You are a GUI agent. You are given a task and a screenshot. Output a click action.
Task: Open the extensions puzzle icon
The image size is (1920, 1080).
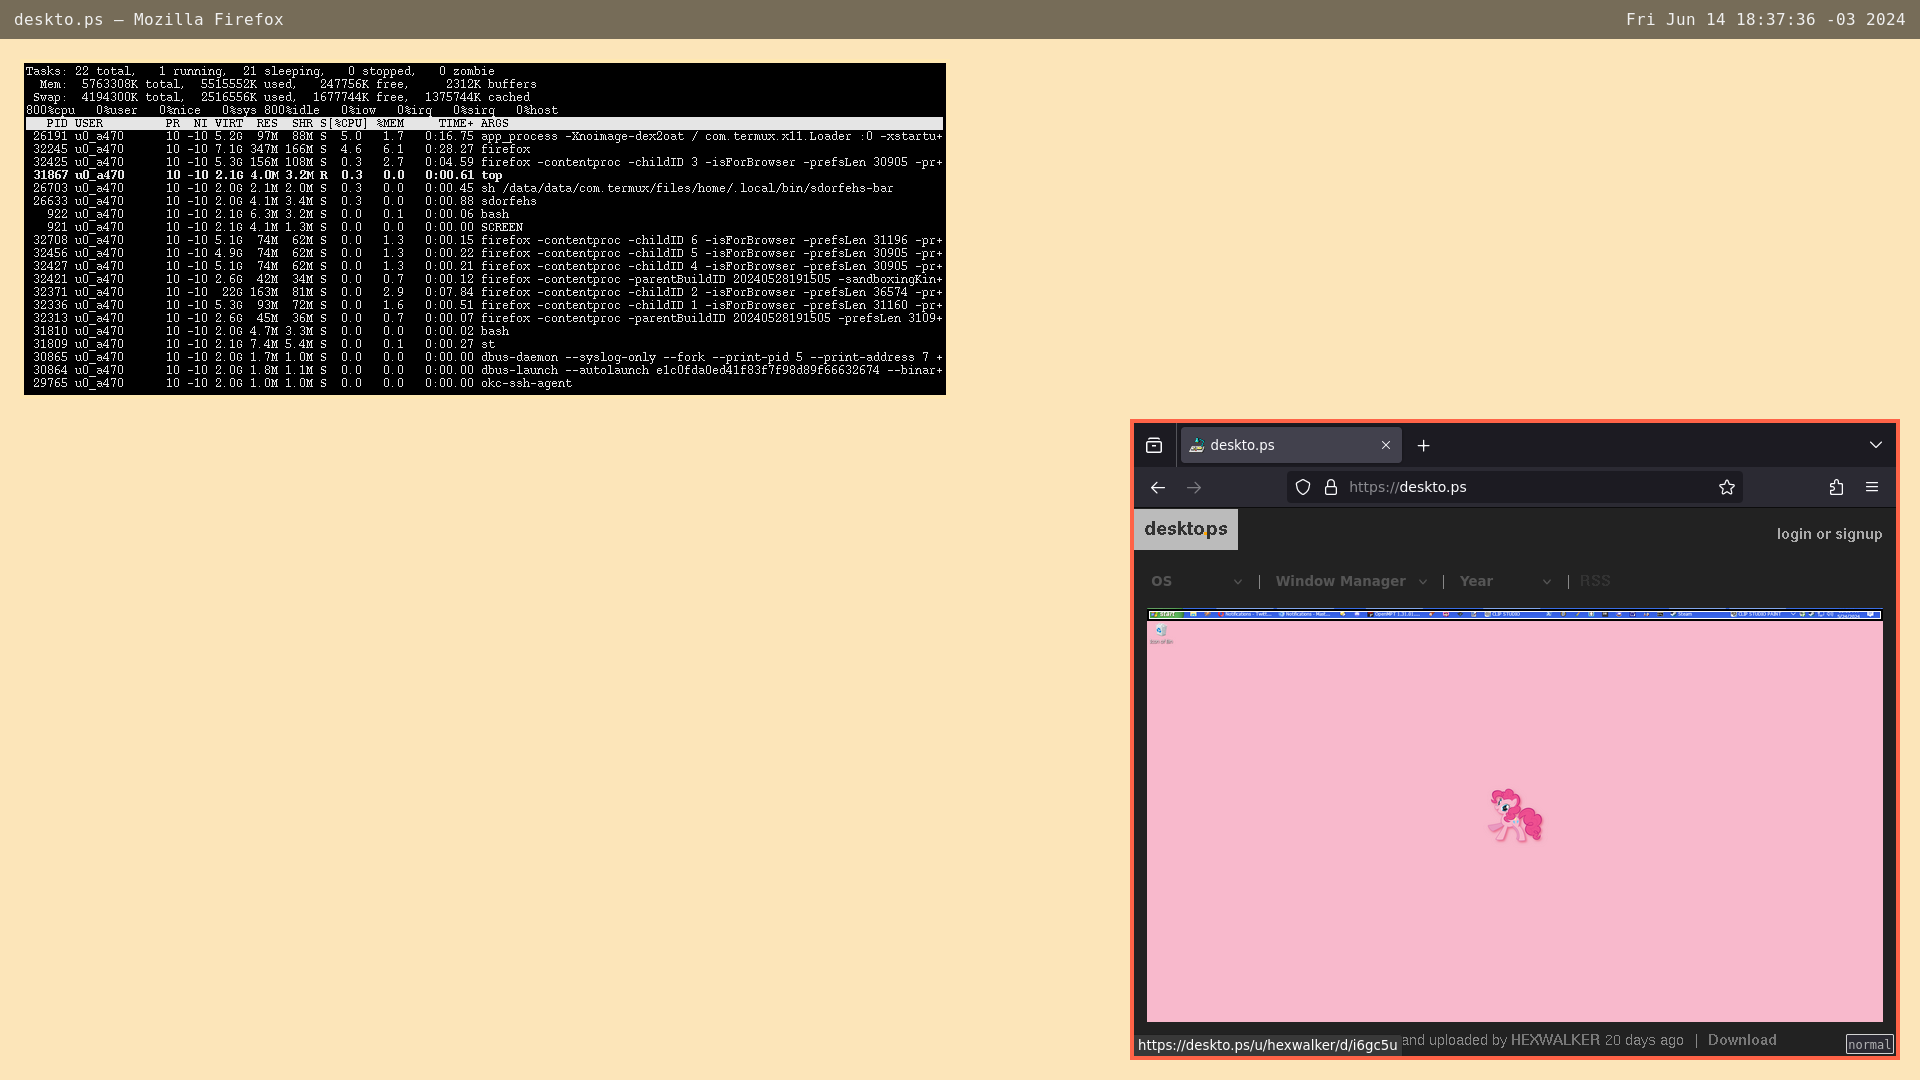(1836, 487)
